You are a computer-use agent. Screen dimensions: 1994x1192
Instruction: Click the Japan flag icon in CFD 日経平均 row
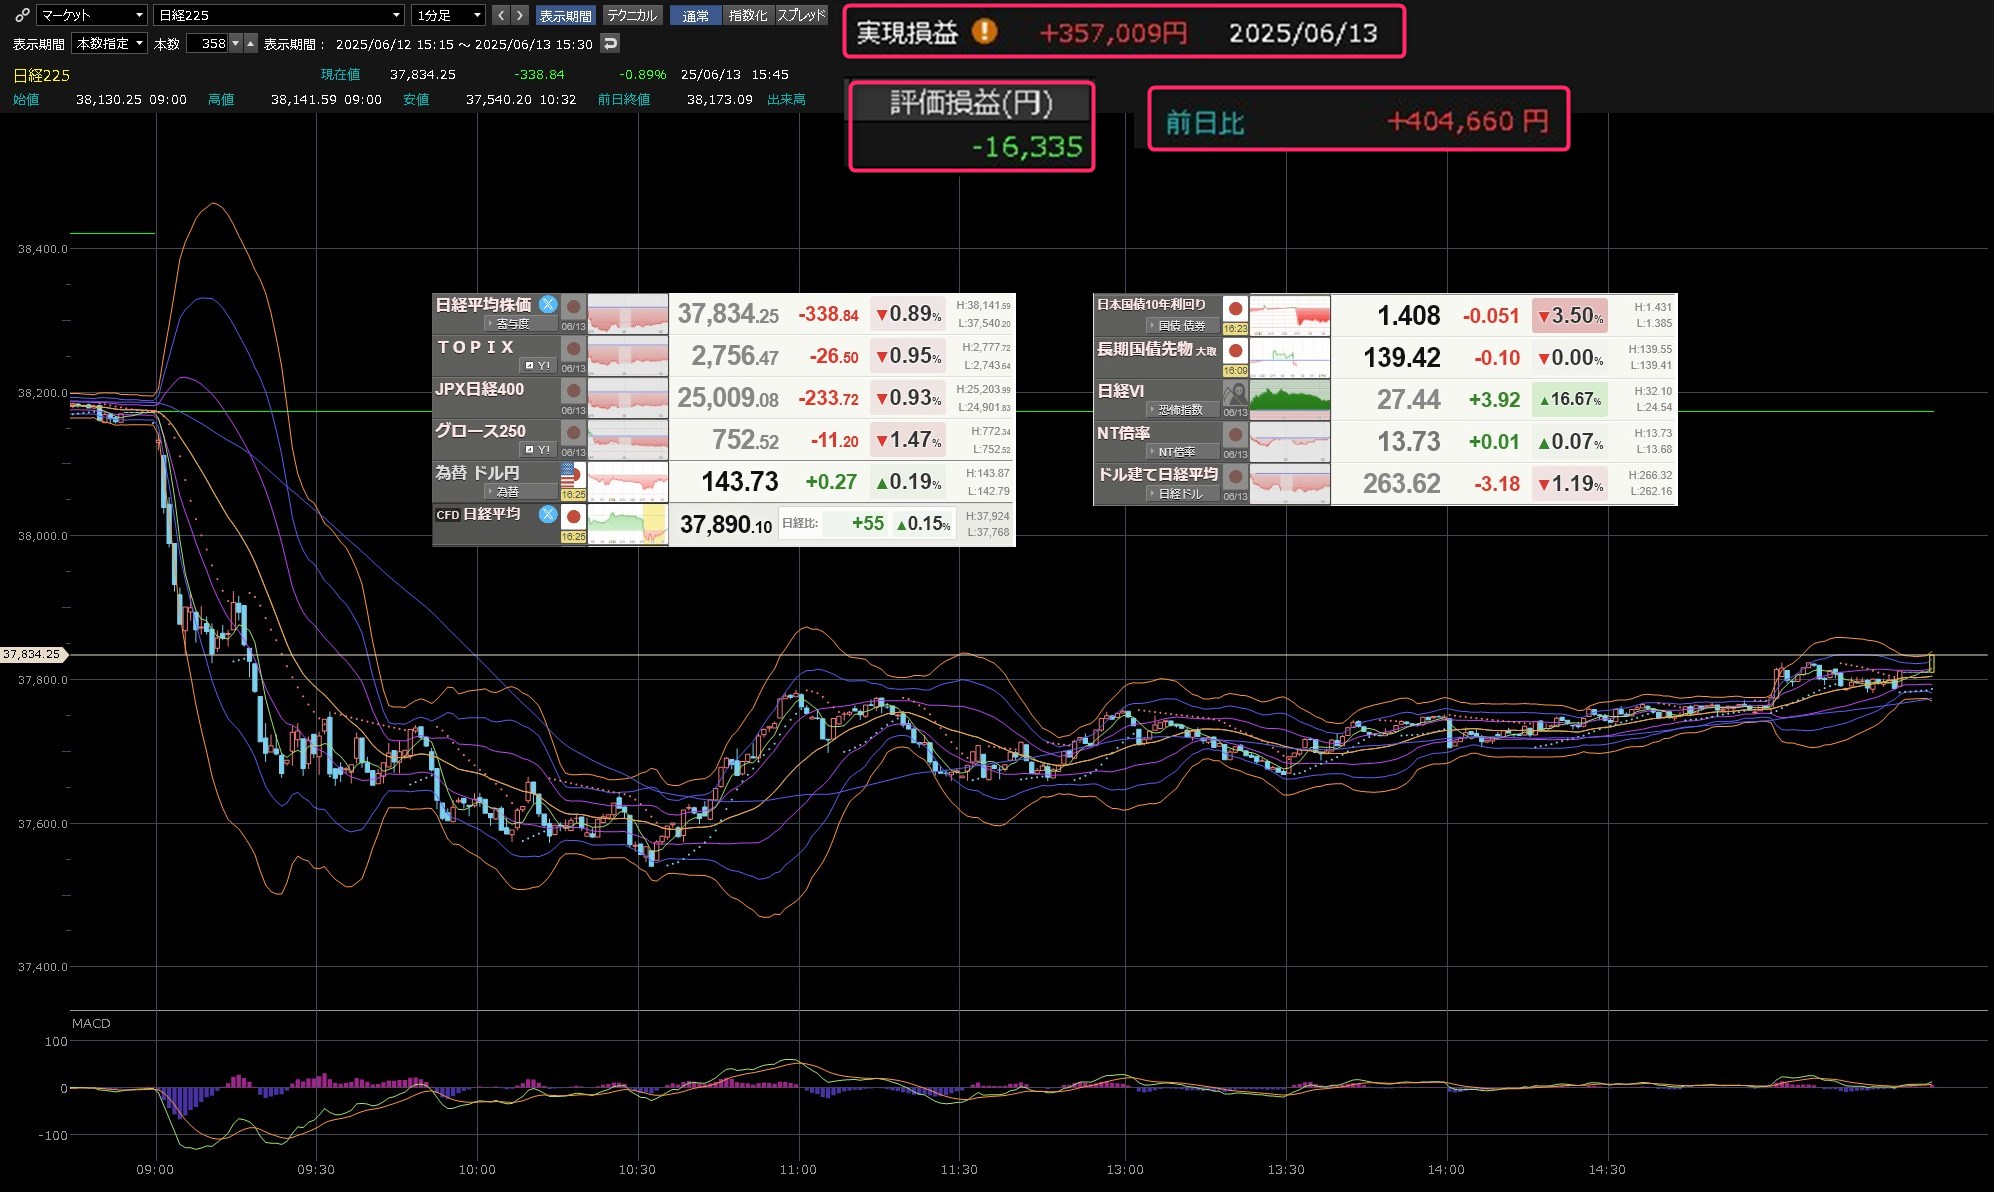[574, 517]
